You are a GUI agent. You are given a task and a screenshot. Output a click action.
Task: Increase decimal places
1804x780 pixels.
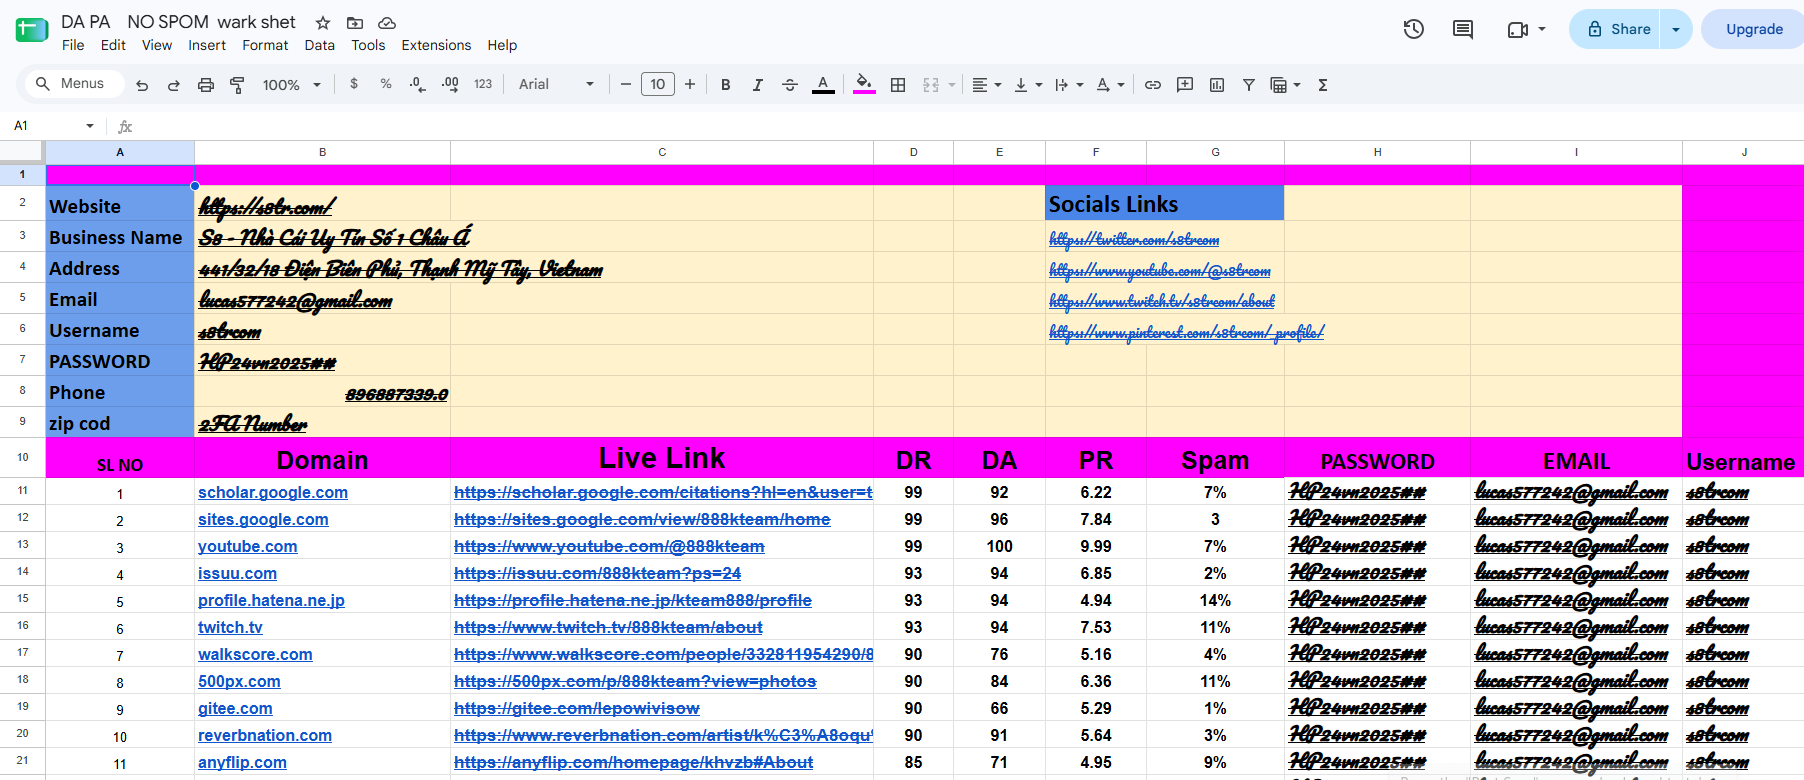tap(450, 85)
